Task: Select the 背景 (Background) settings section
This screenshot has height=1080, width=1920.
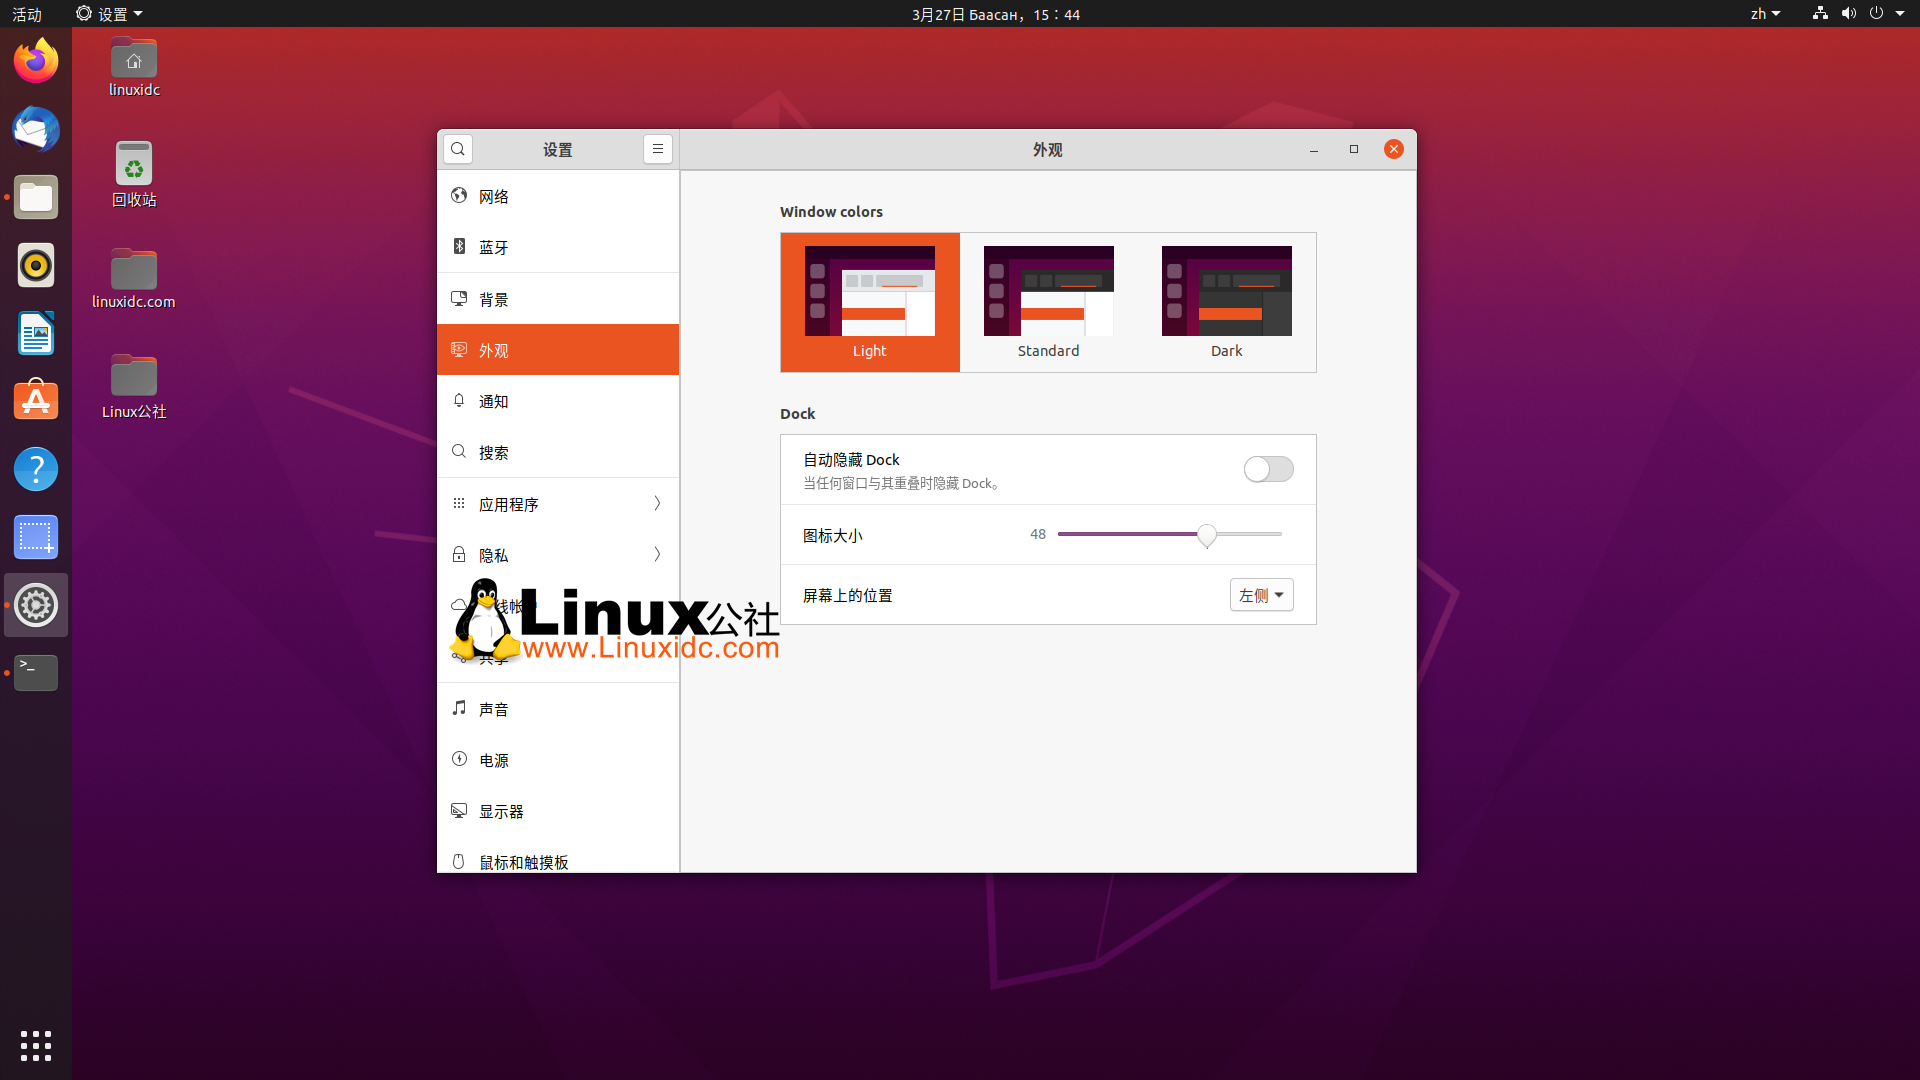Action: pyautogui.click(x=495, y=298)
